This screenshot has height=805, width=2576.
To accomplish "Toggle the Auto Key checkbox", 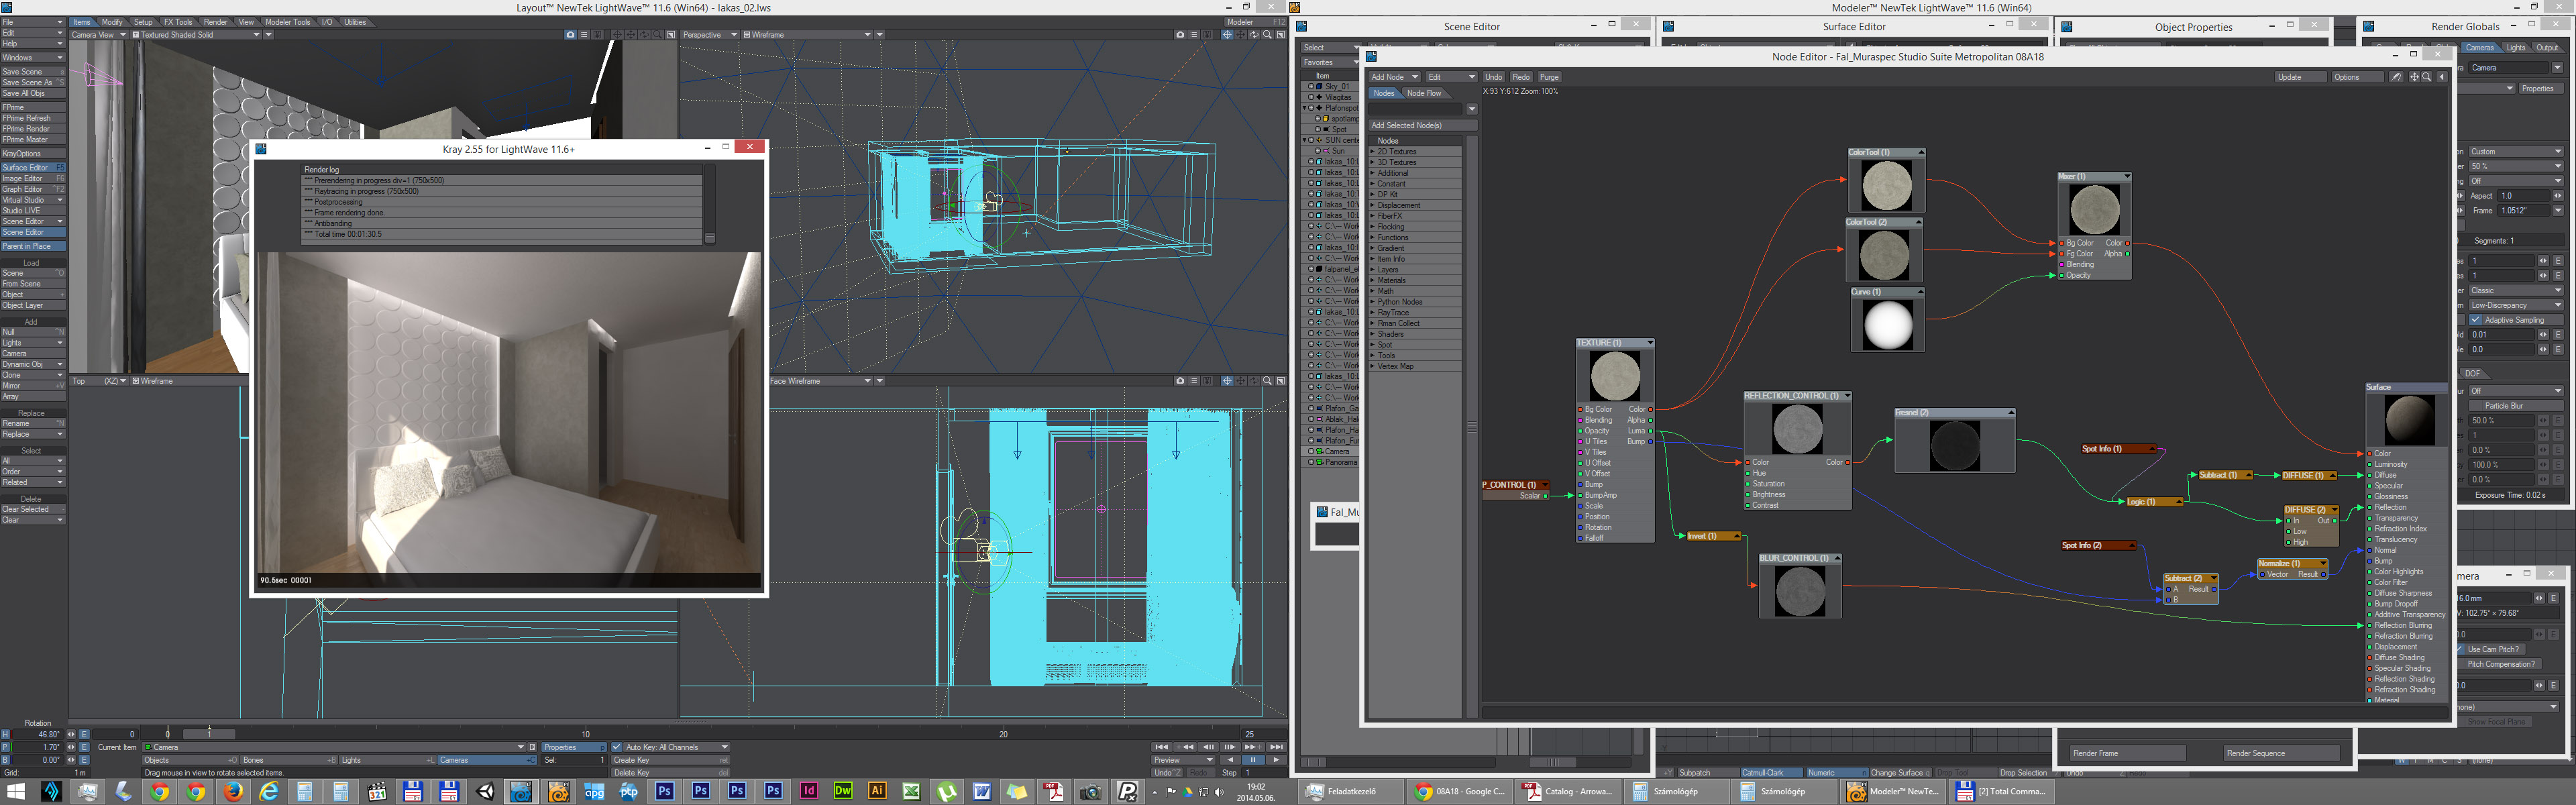I will [x=617, y=747].
